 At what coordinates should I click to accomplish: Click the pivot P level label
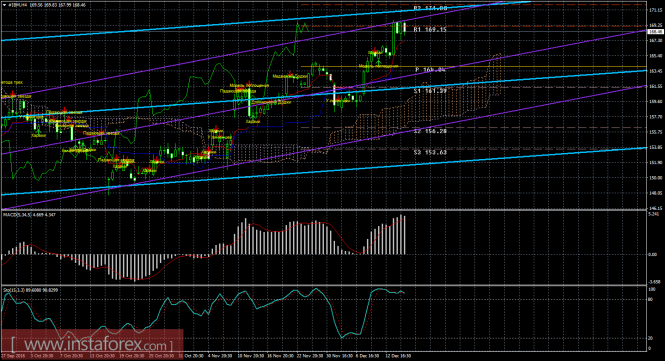[430, 69]
